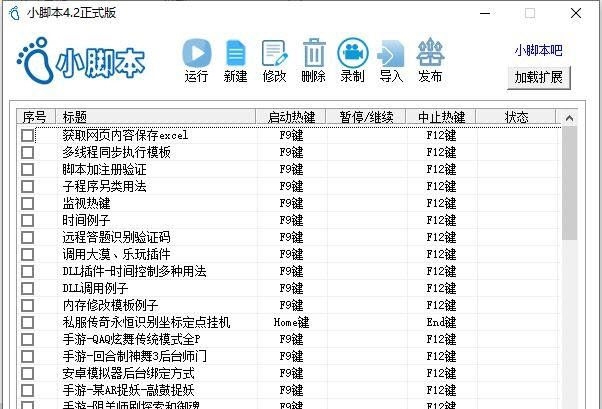The width and height of the screenshot is (602, 409).
Task: Click the 发布 (Publish) icon
Action: click(430, 52)
